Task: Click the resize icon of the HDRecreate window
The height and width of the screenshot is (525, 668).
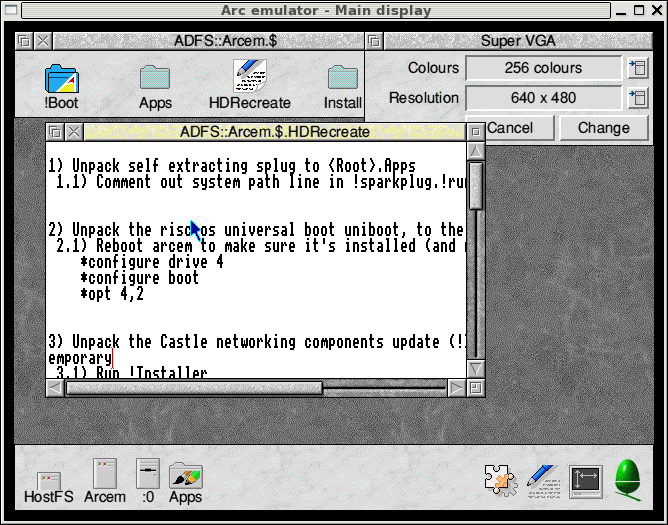Action: tap(476, 388)
